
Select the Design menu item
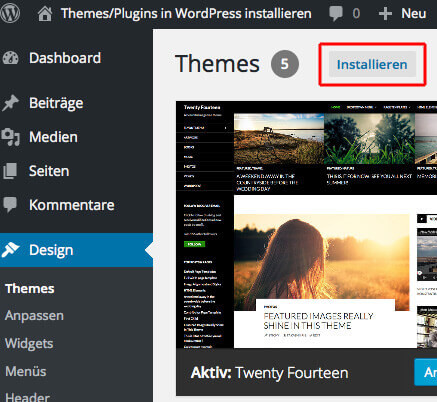(76, 250)
